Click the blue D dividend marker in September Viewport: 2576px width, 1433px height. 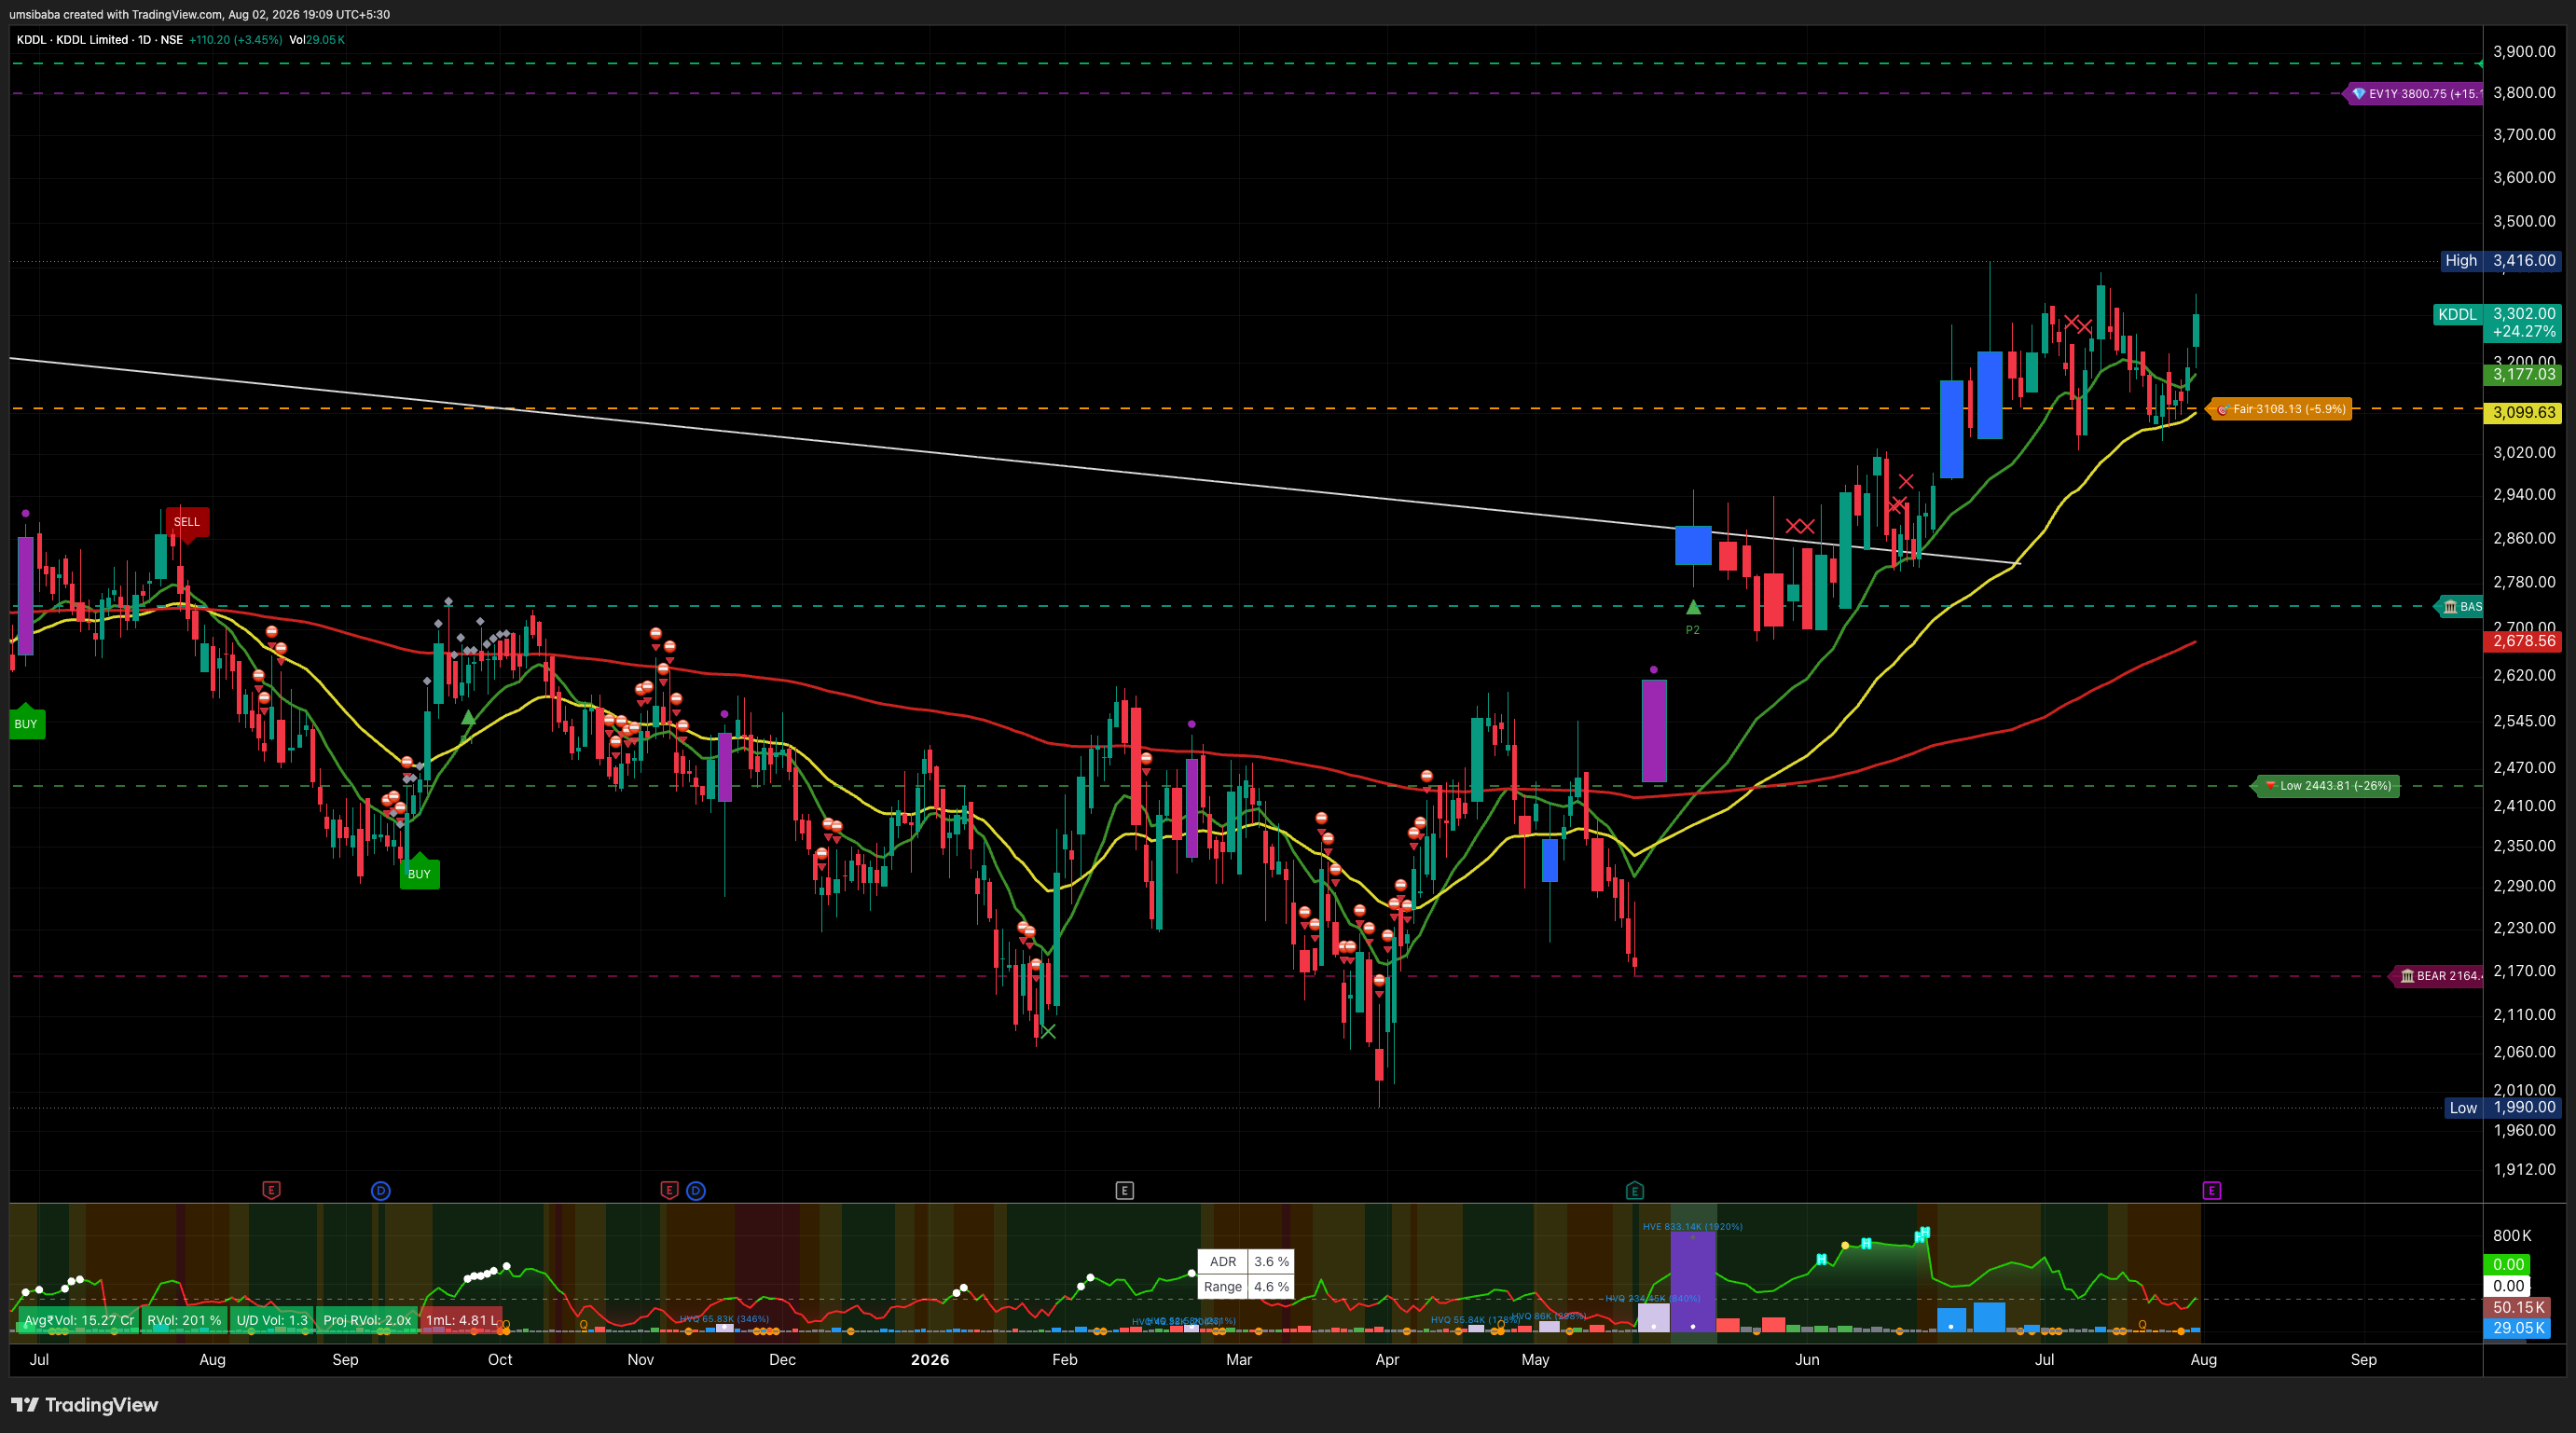point(381,1190)
